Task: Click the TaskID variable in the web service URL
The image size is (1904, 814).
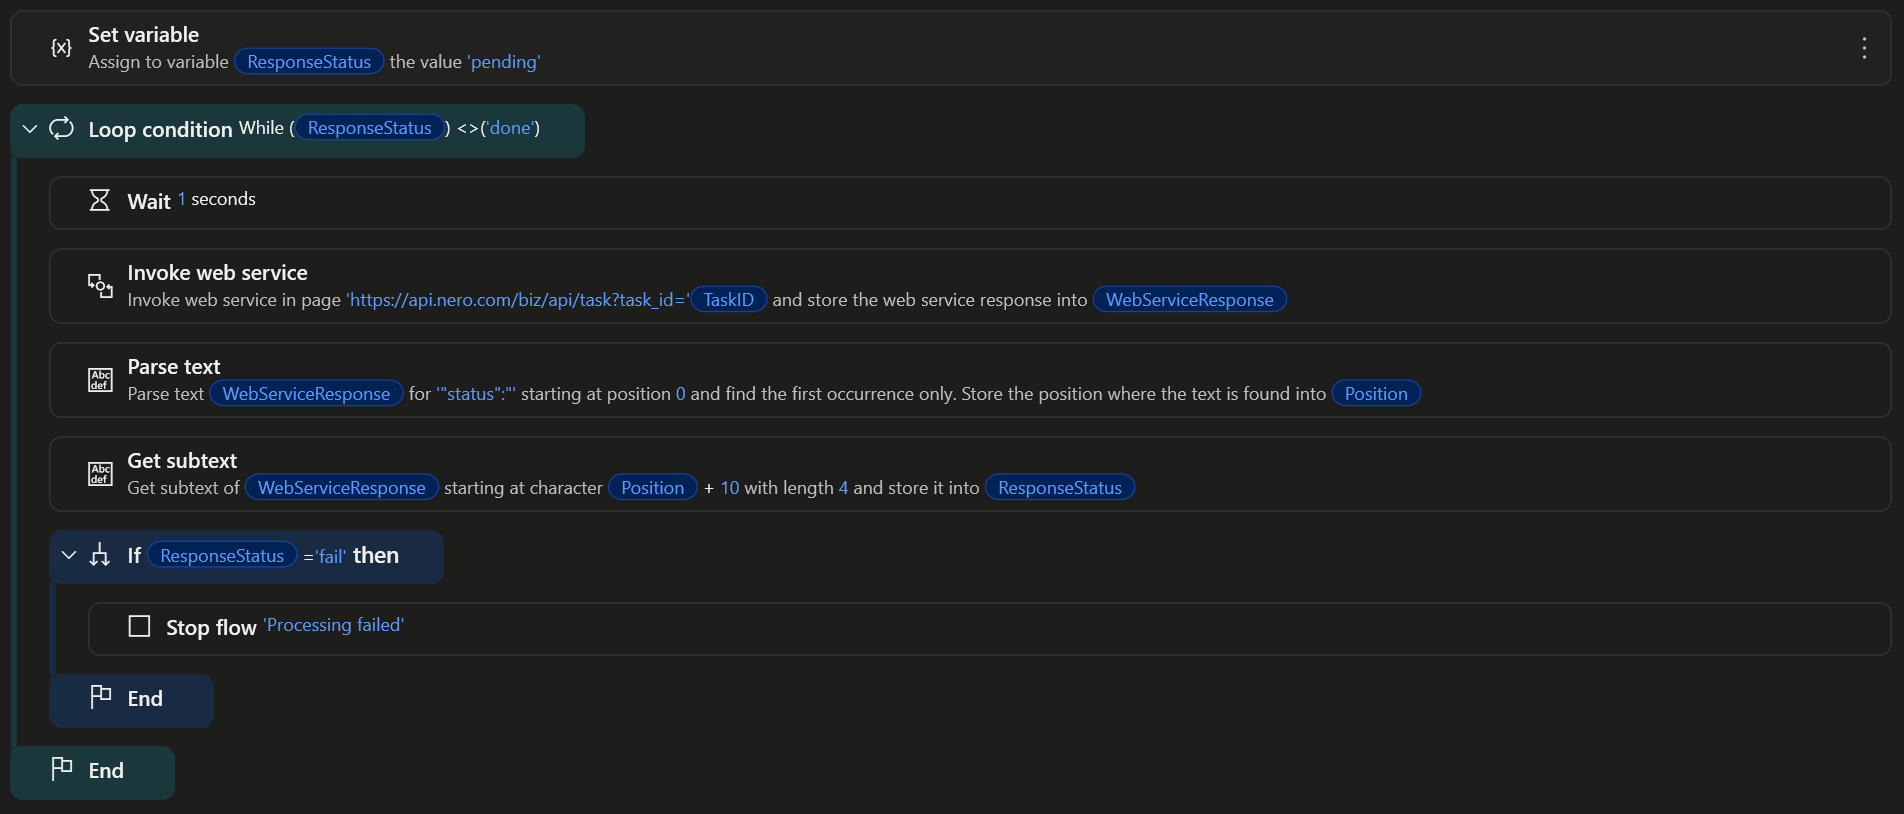Action: pos(728,300)
